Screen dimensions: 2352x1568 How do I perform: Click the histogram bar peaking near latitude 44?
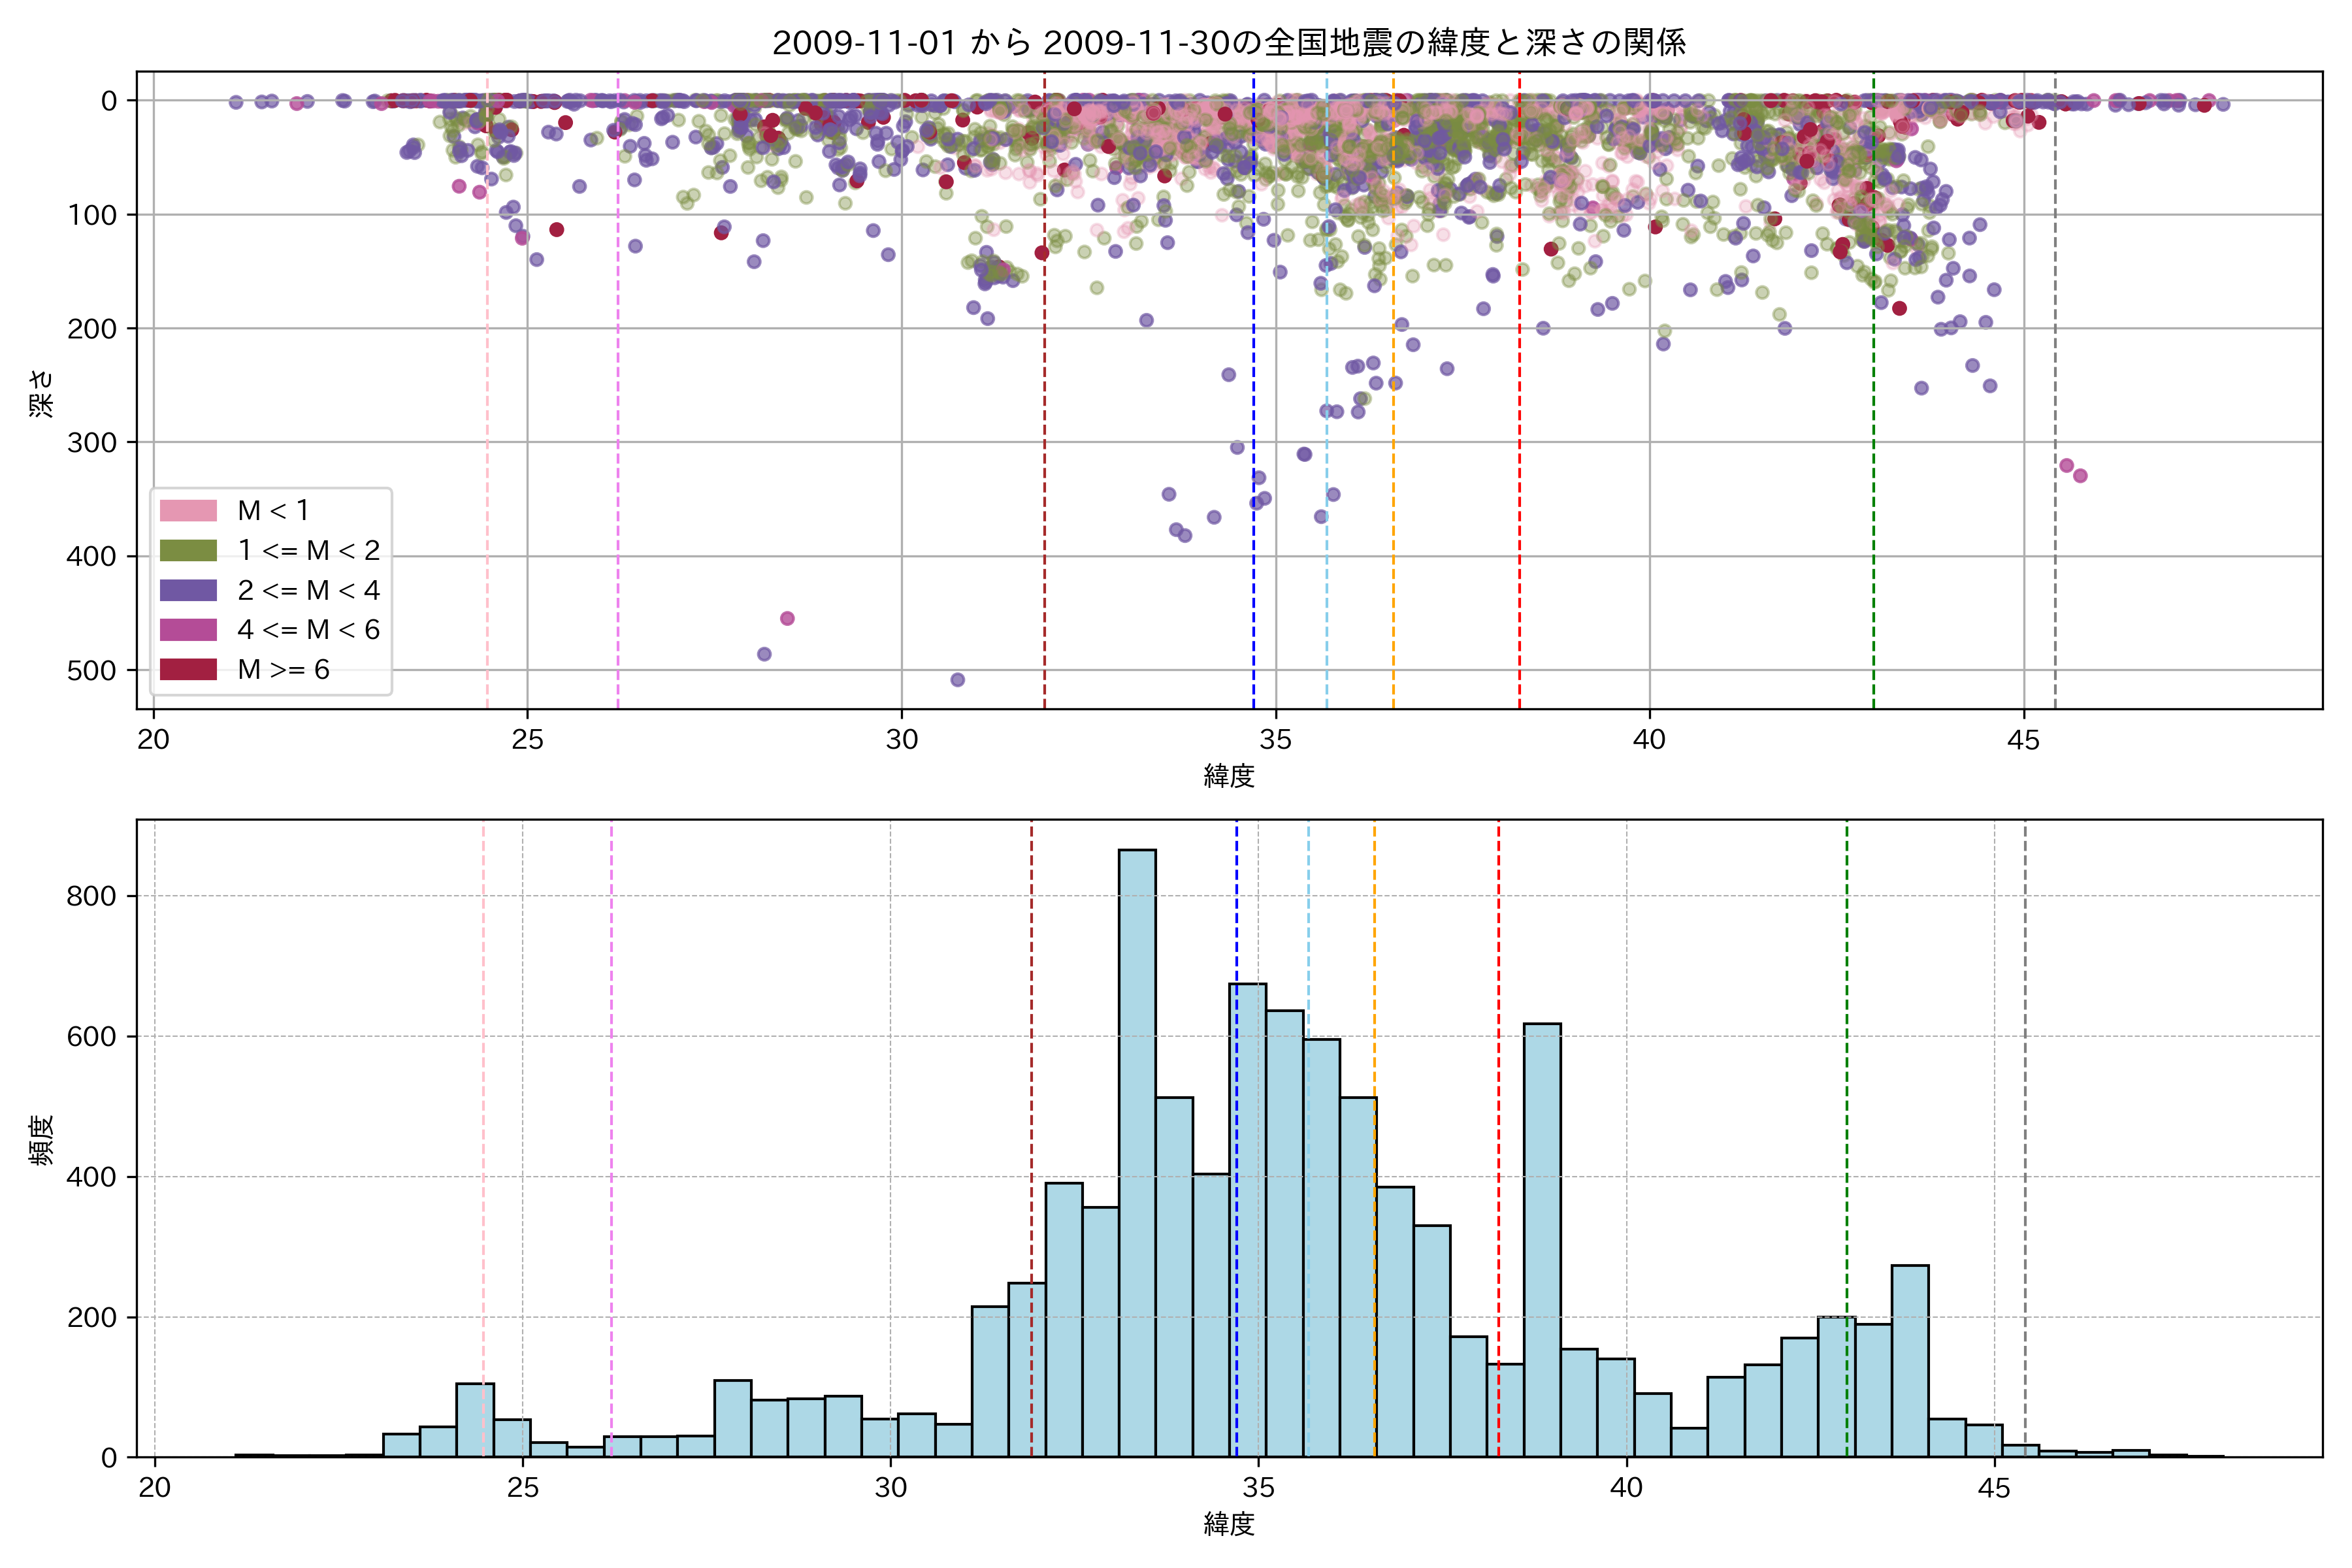point(1909,1360)
